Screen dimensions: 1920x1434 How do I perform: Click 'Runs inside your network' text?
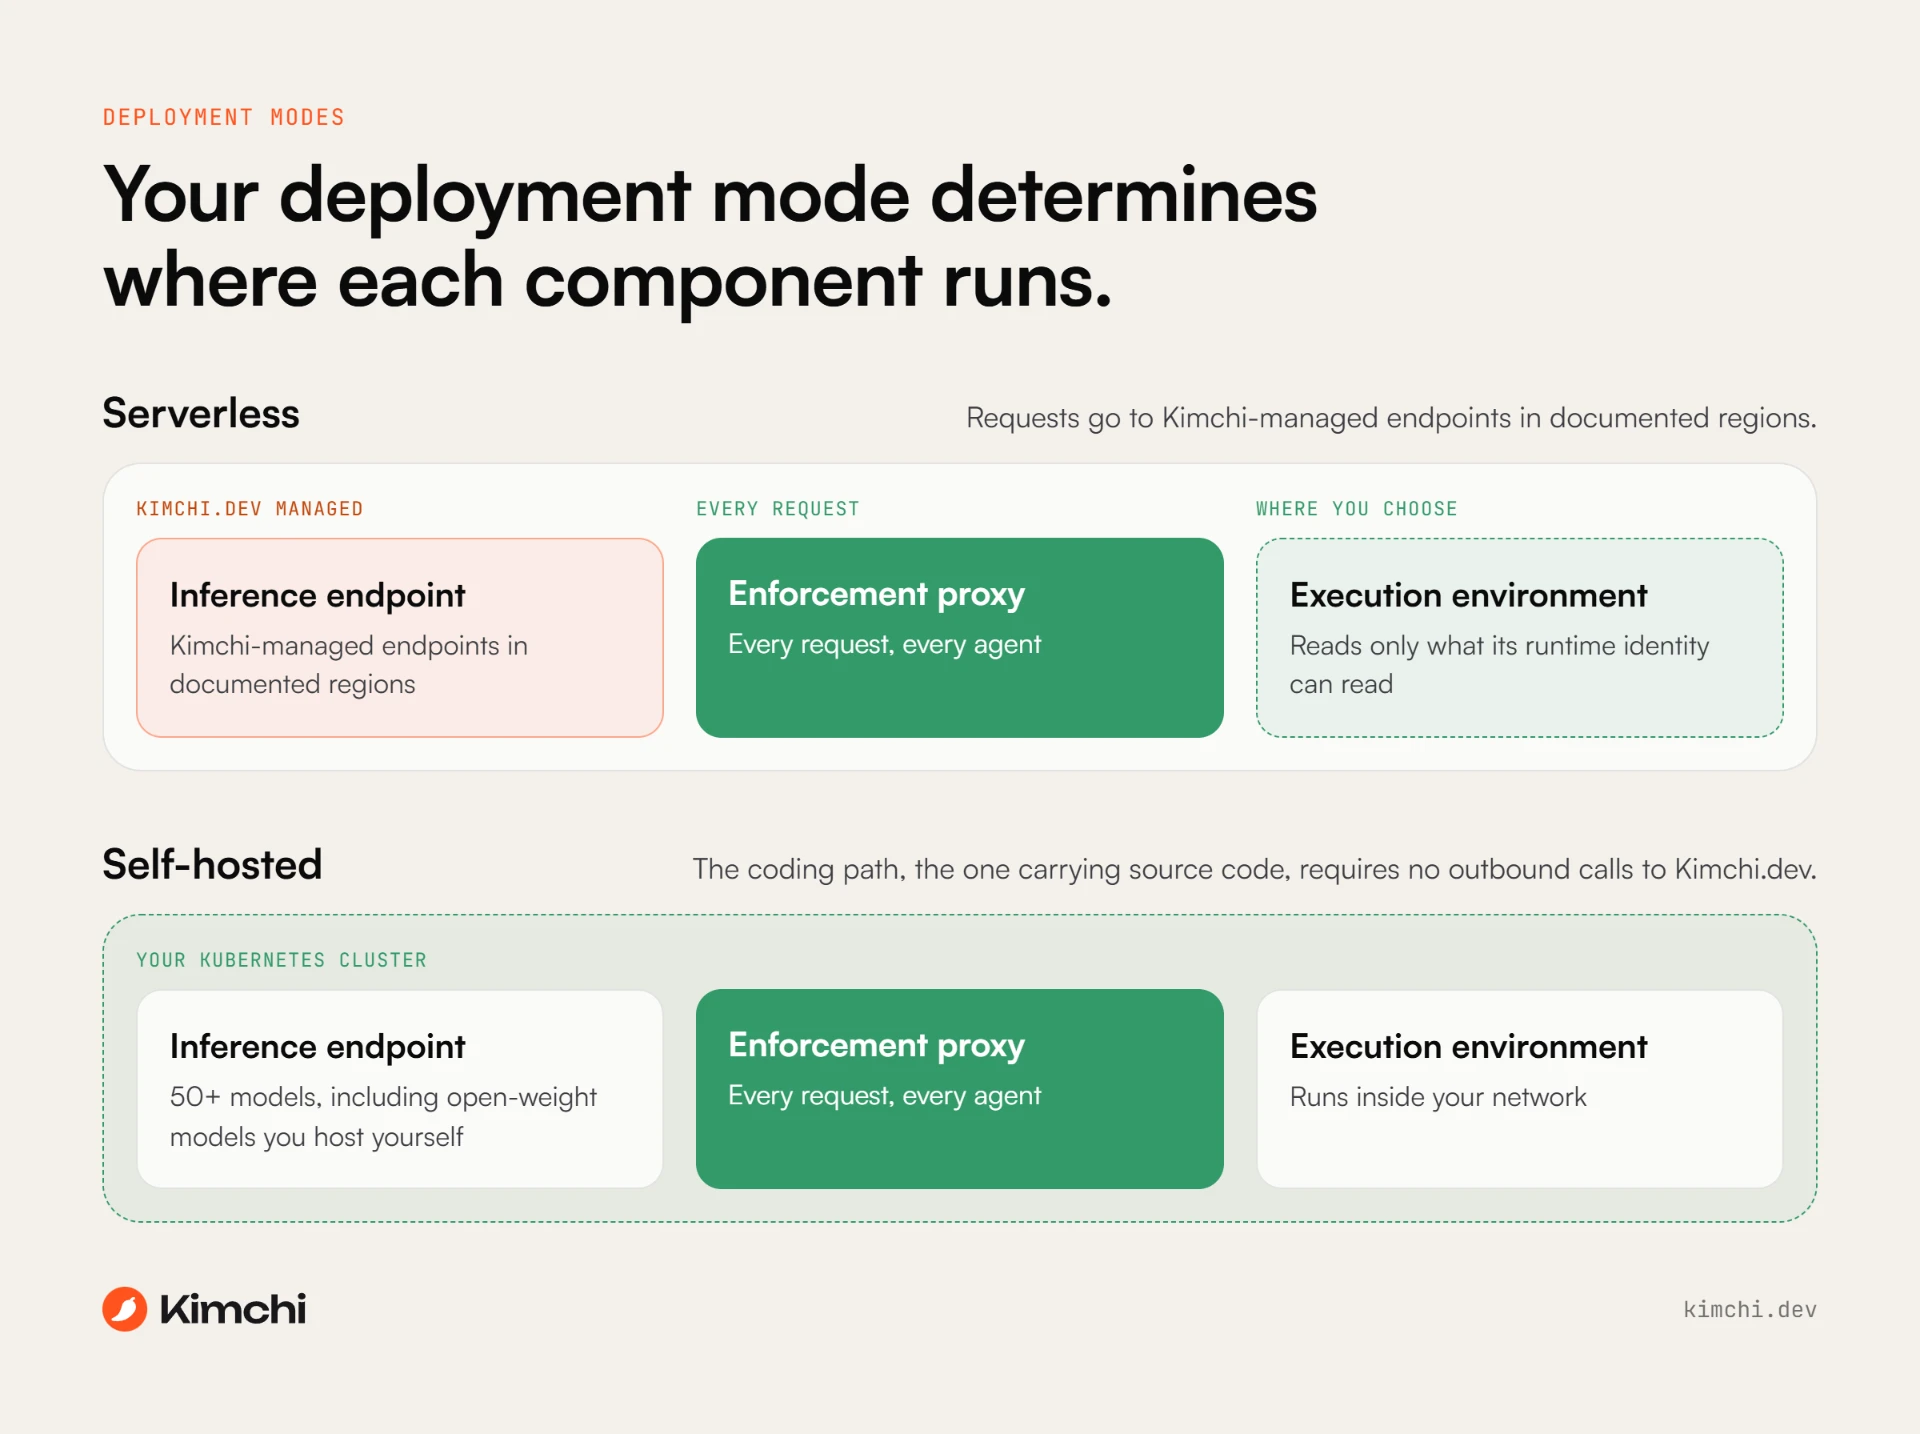1438,1097
